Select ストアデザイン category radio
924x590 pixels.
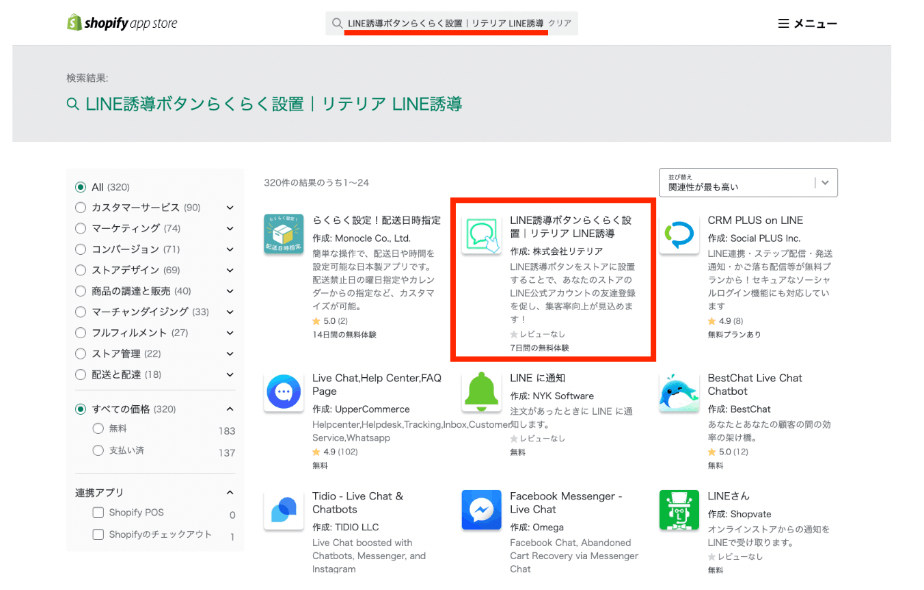tap(81, 270)
